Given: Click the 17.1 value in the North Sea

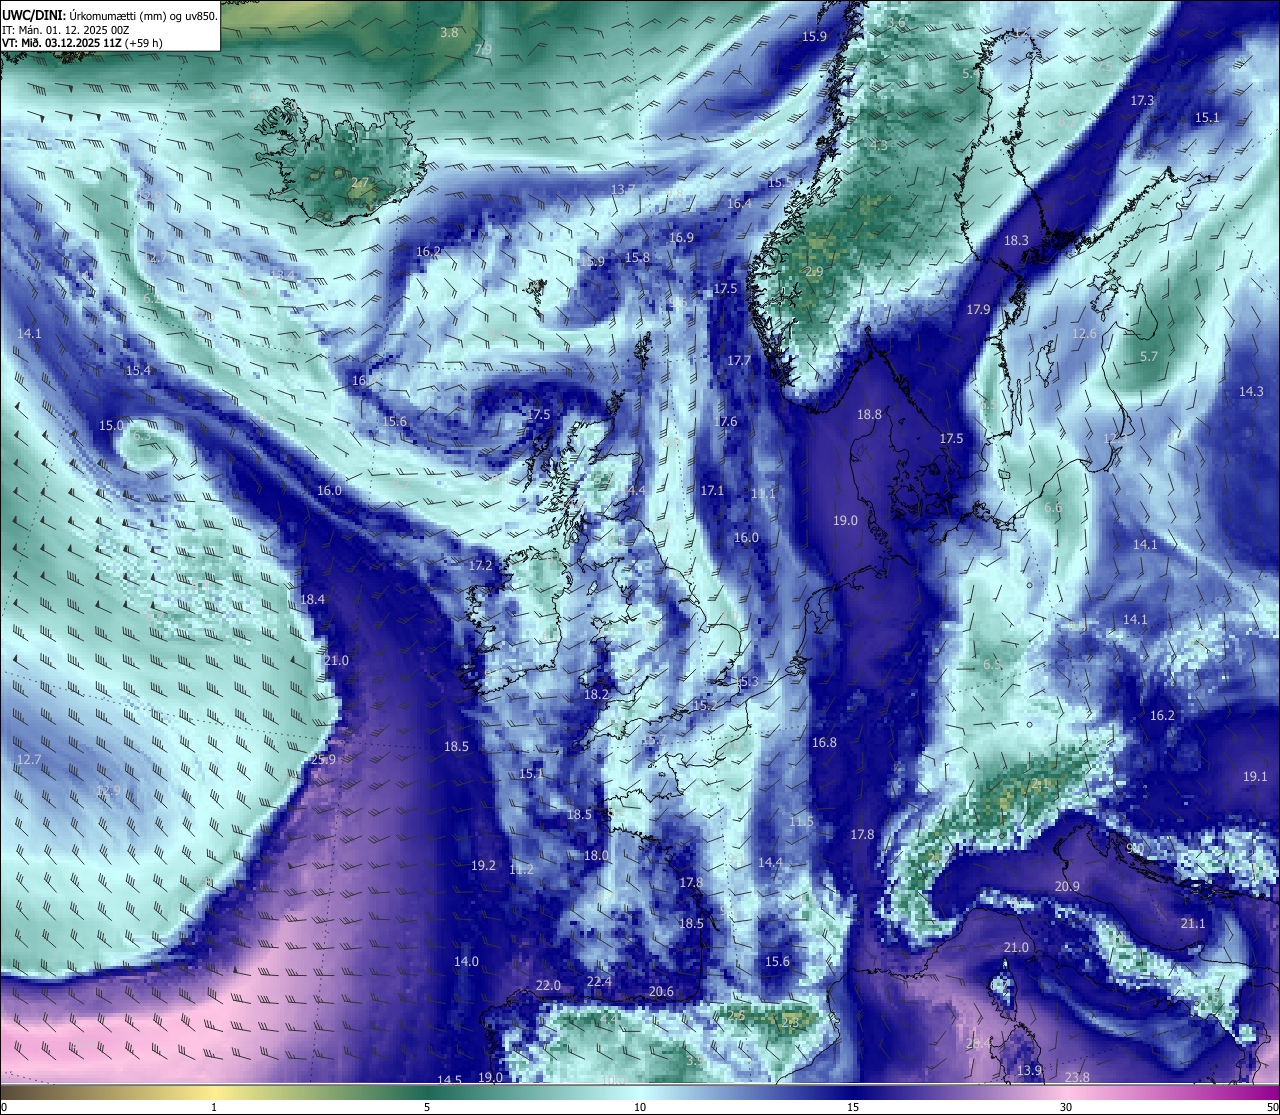Looking at the screenshot, I should (x=712, y=491).
